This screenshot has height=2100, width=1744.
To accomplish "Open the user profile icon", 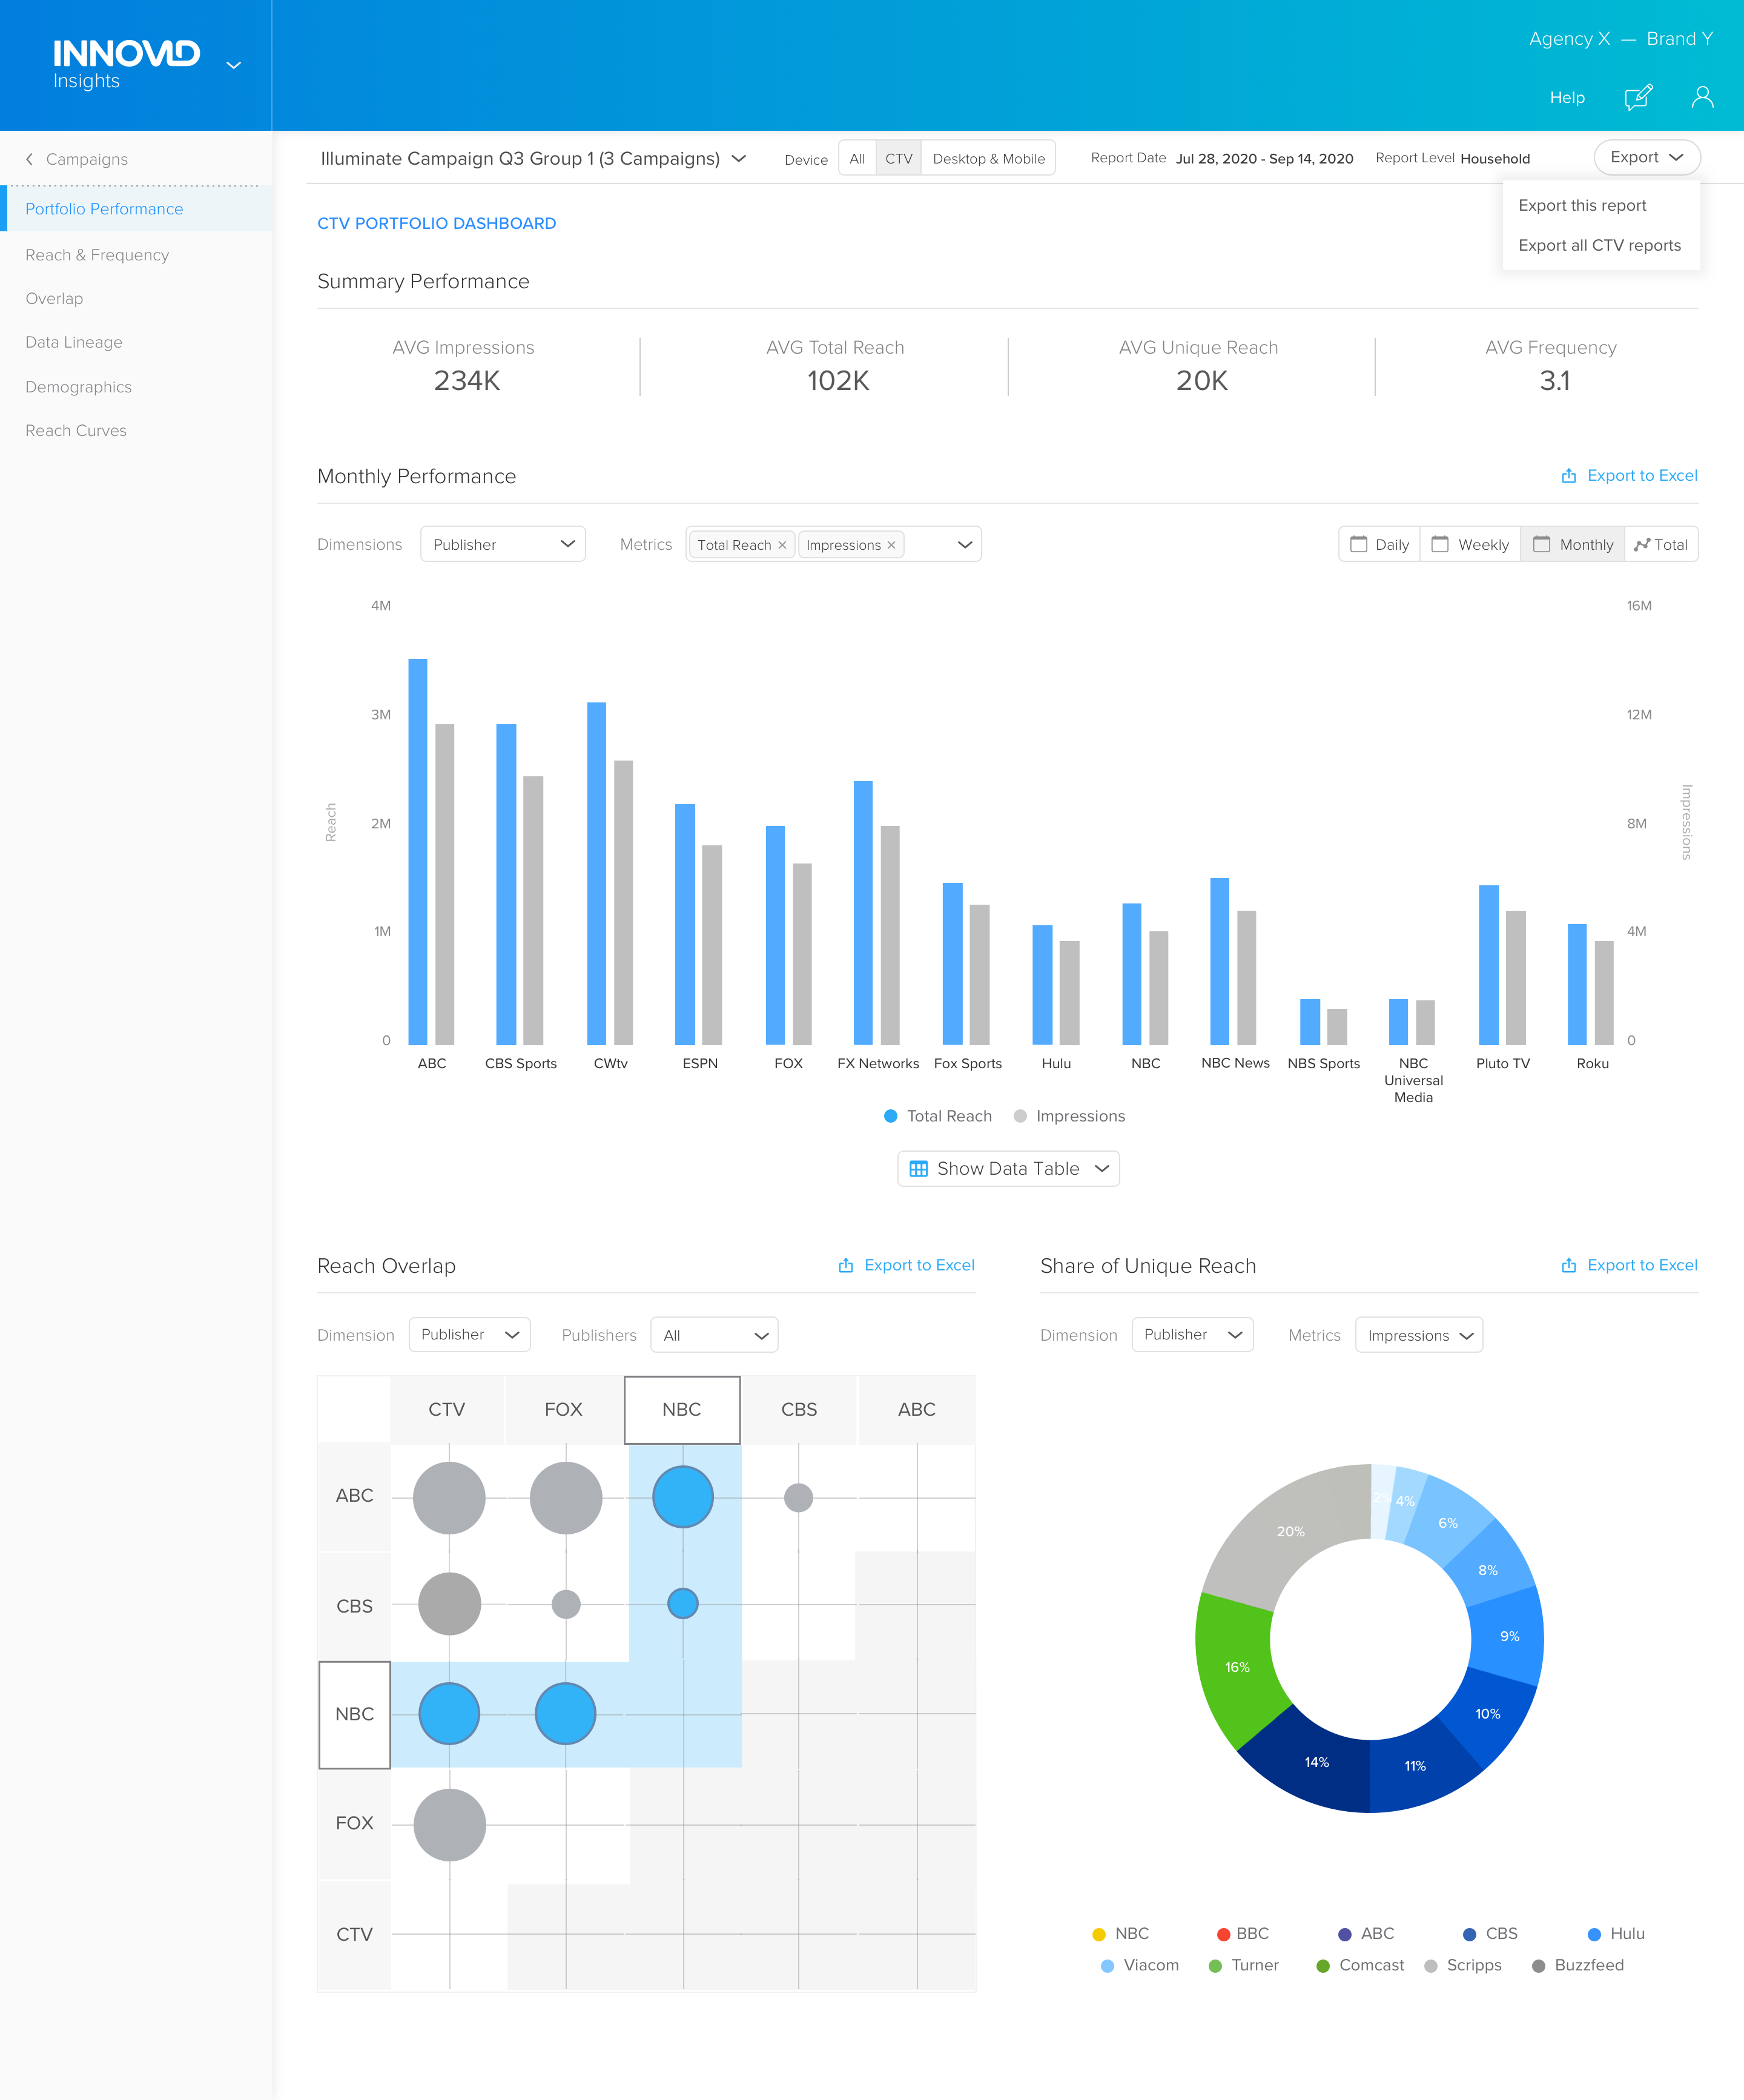I will (1702, 97).
